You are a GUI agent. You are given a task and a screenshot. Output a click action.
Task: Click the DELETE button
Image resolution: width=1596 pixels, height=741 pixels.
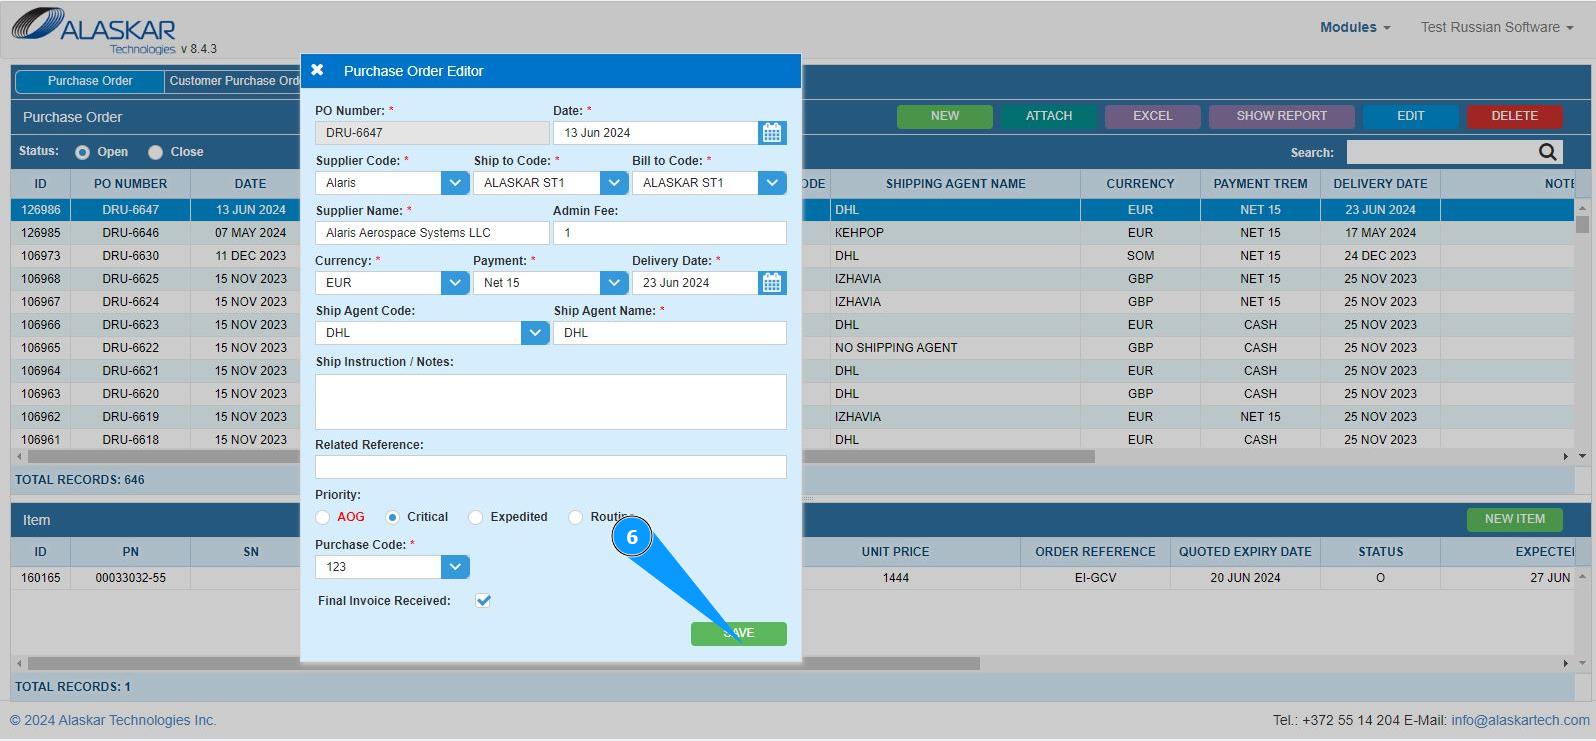click(x=1515, y=116)
